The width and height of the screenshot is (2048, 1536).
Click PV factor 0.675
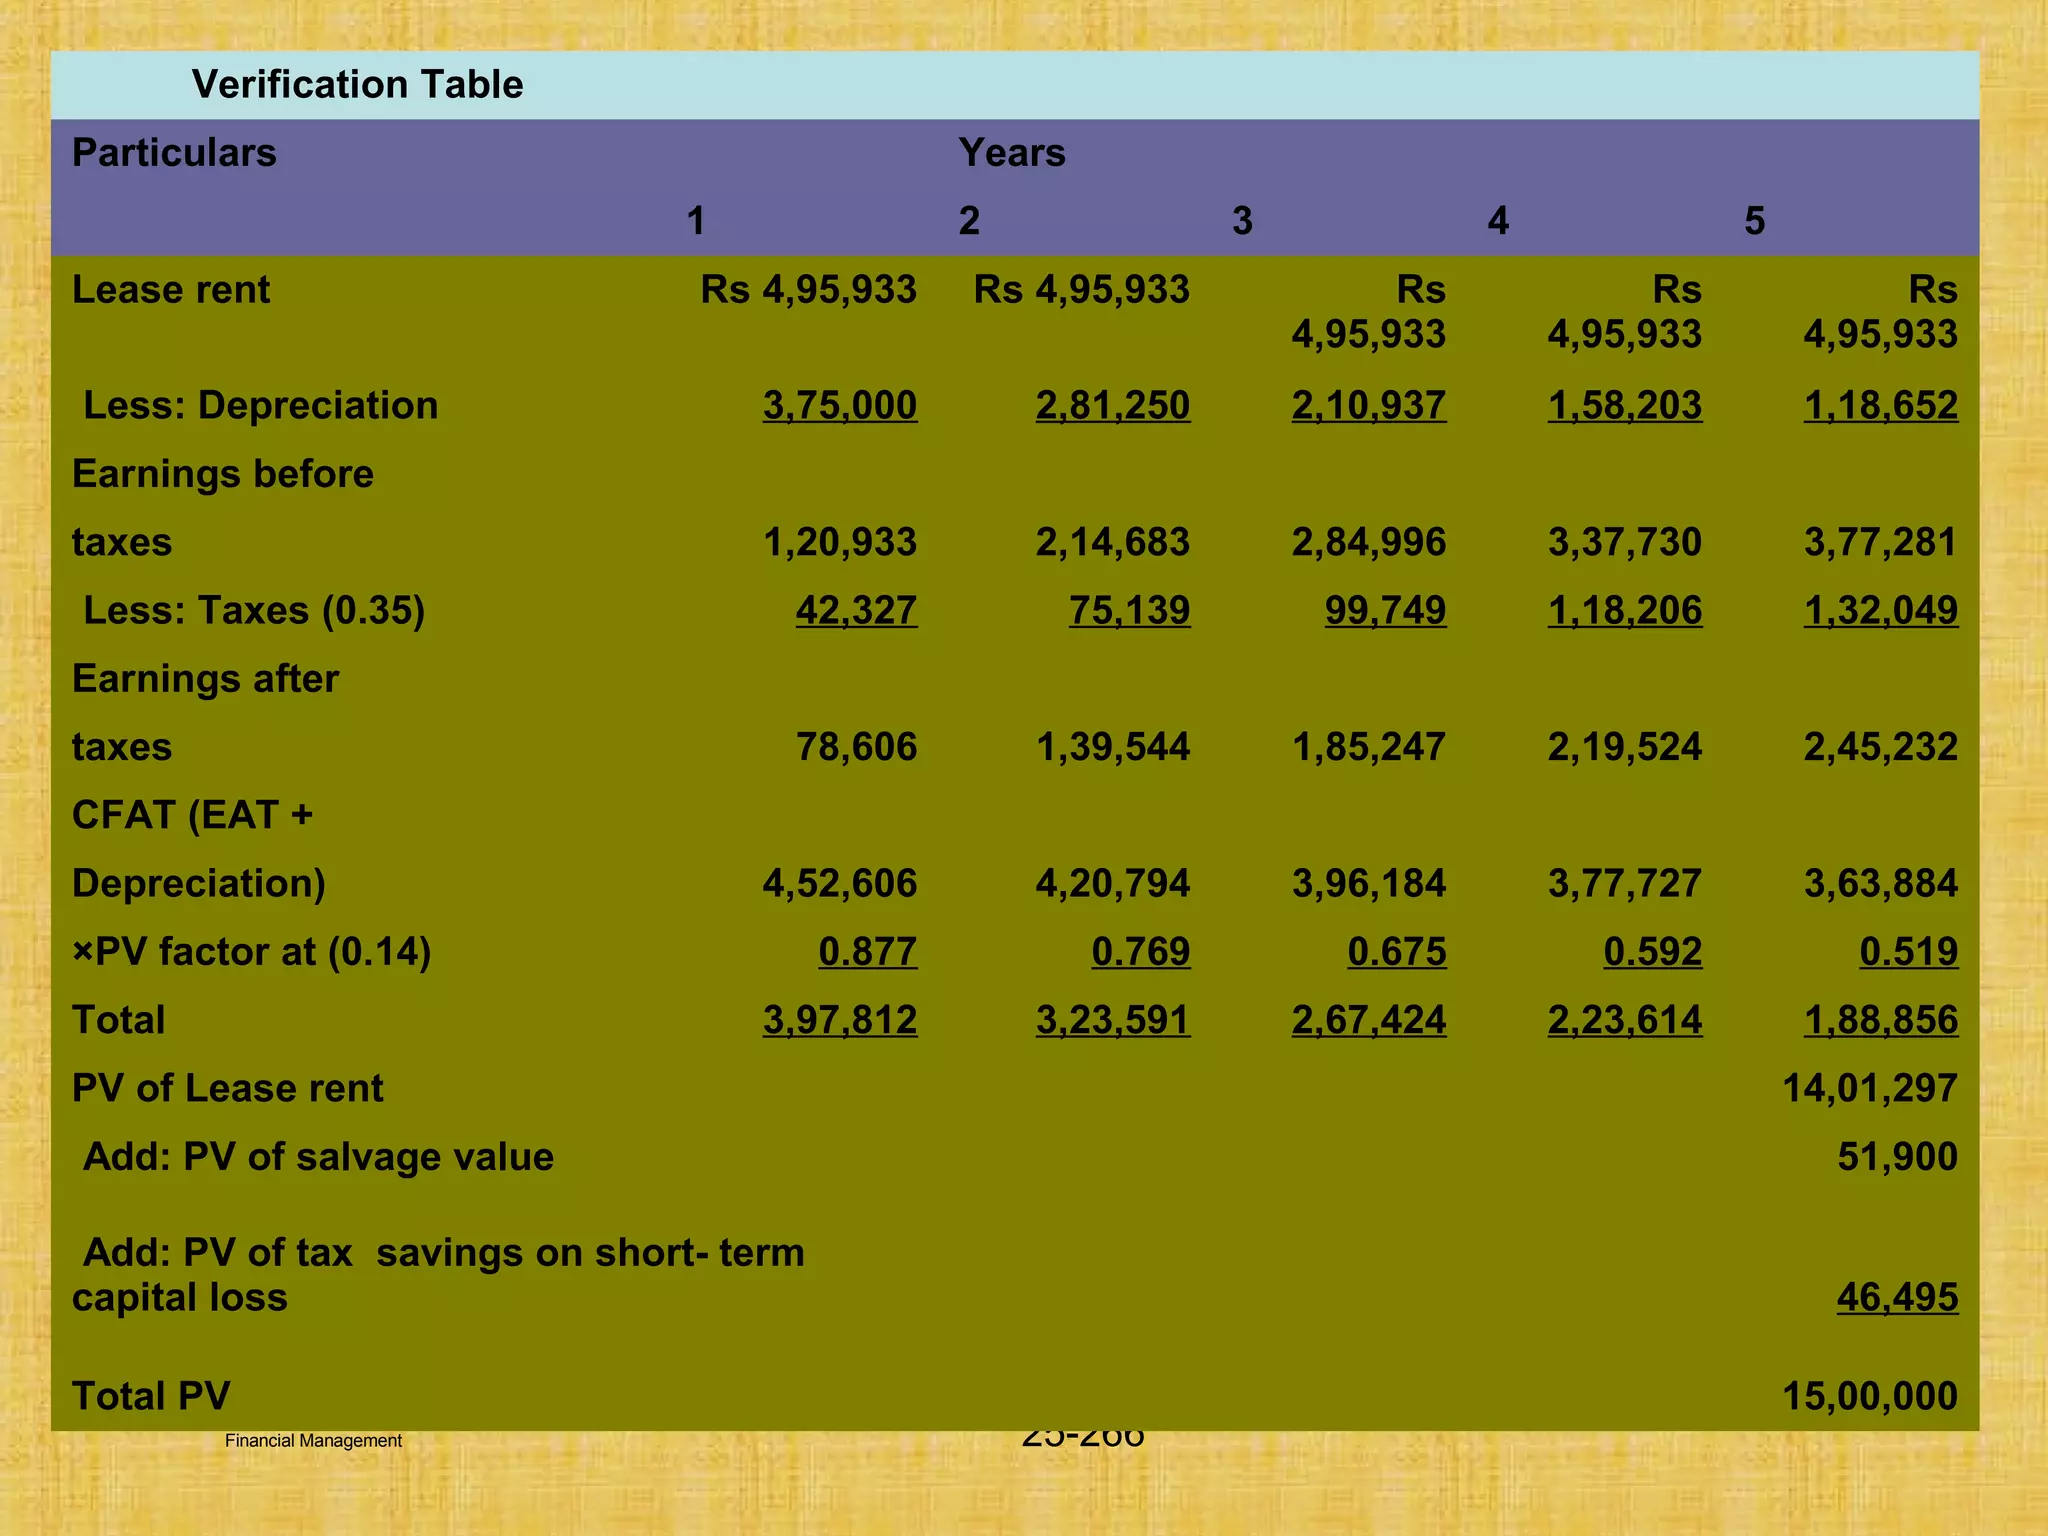tap(1397, 952)
